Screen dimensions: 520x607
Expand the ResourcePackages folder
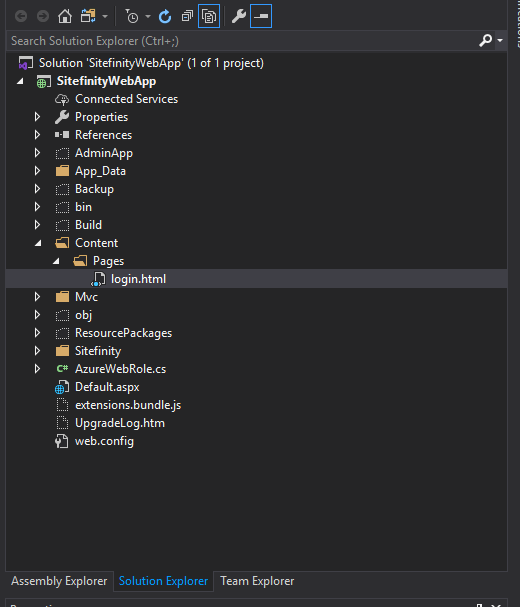(37, 333)
